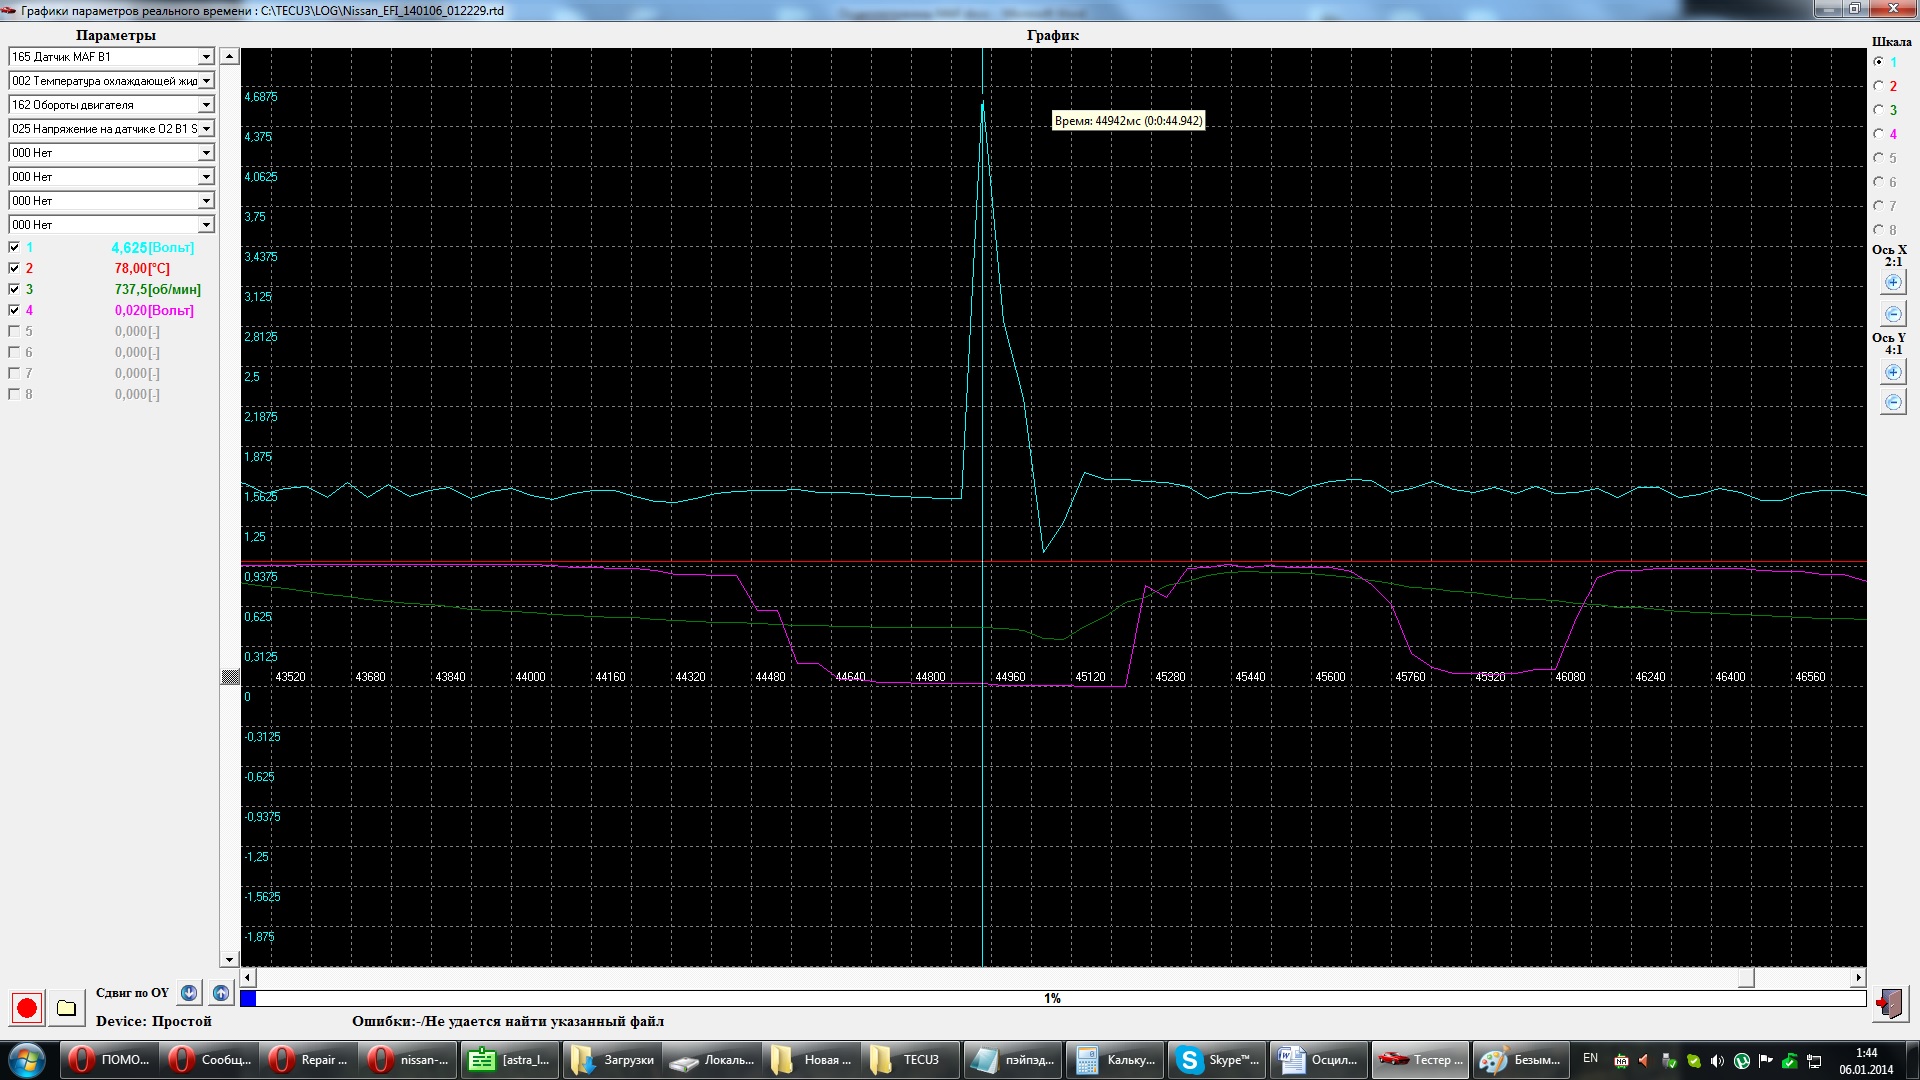Switch to Skype in the taskbar
Image resolution: width=1920 pixels, height=1080 pixels.
[x=1217, y=1060]
